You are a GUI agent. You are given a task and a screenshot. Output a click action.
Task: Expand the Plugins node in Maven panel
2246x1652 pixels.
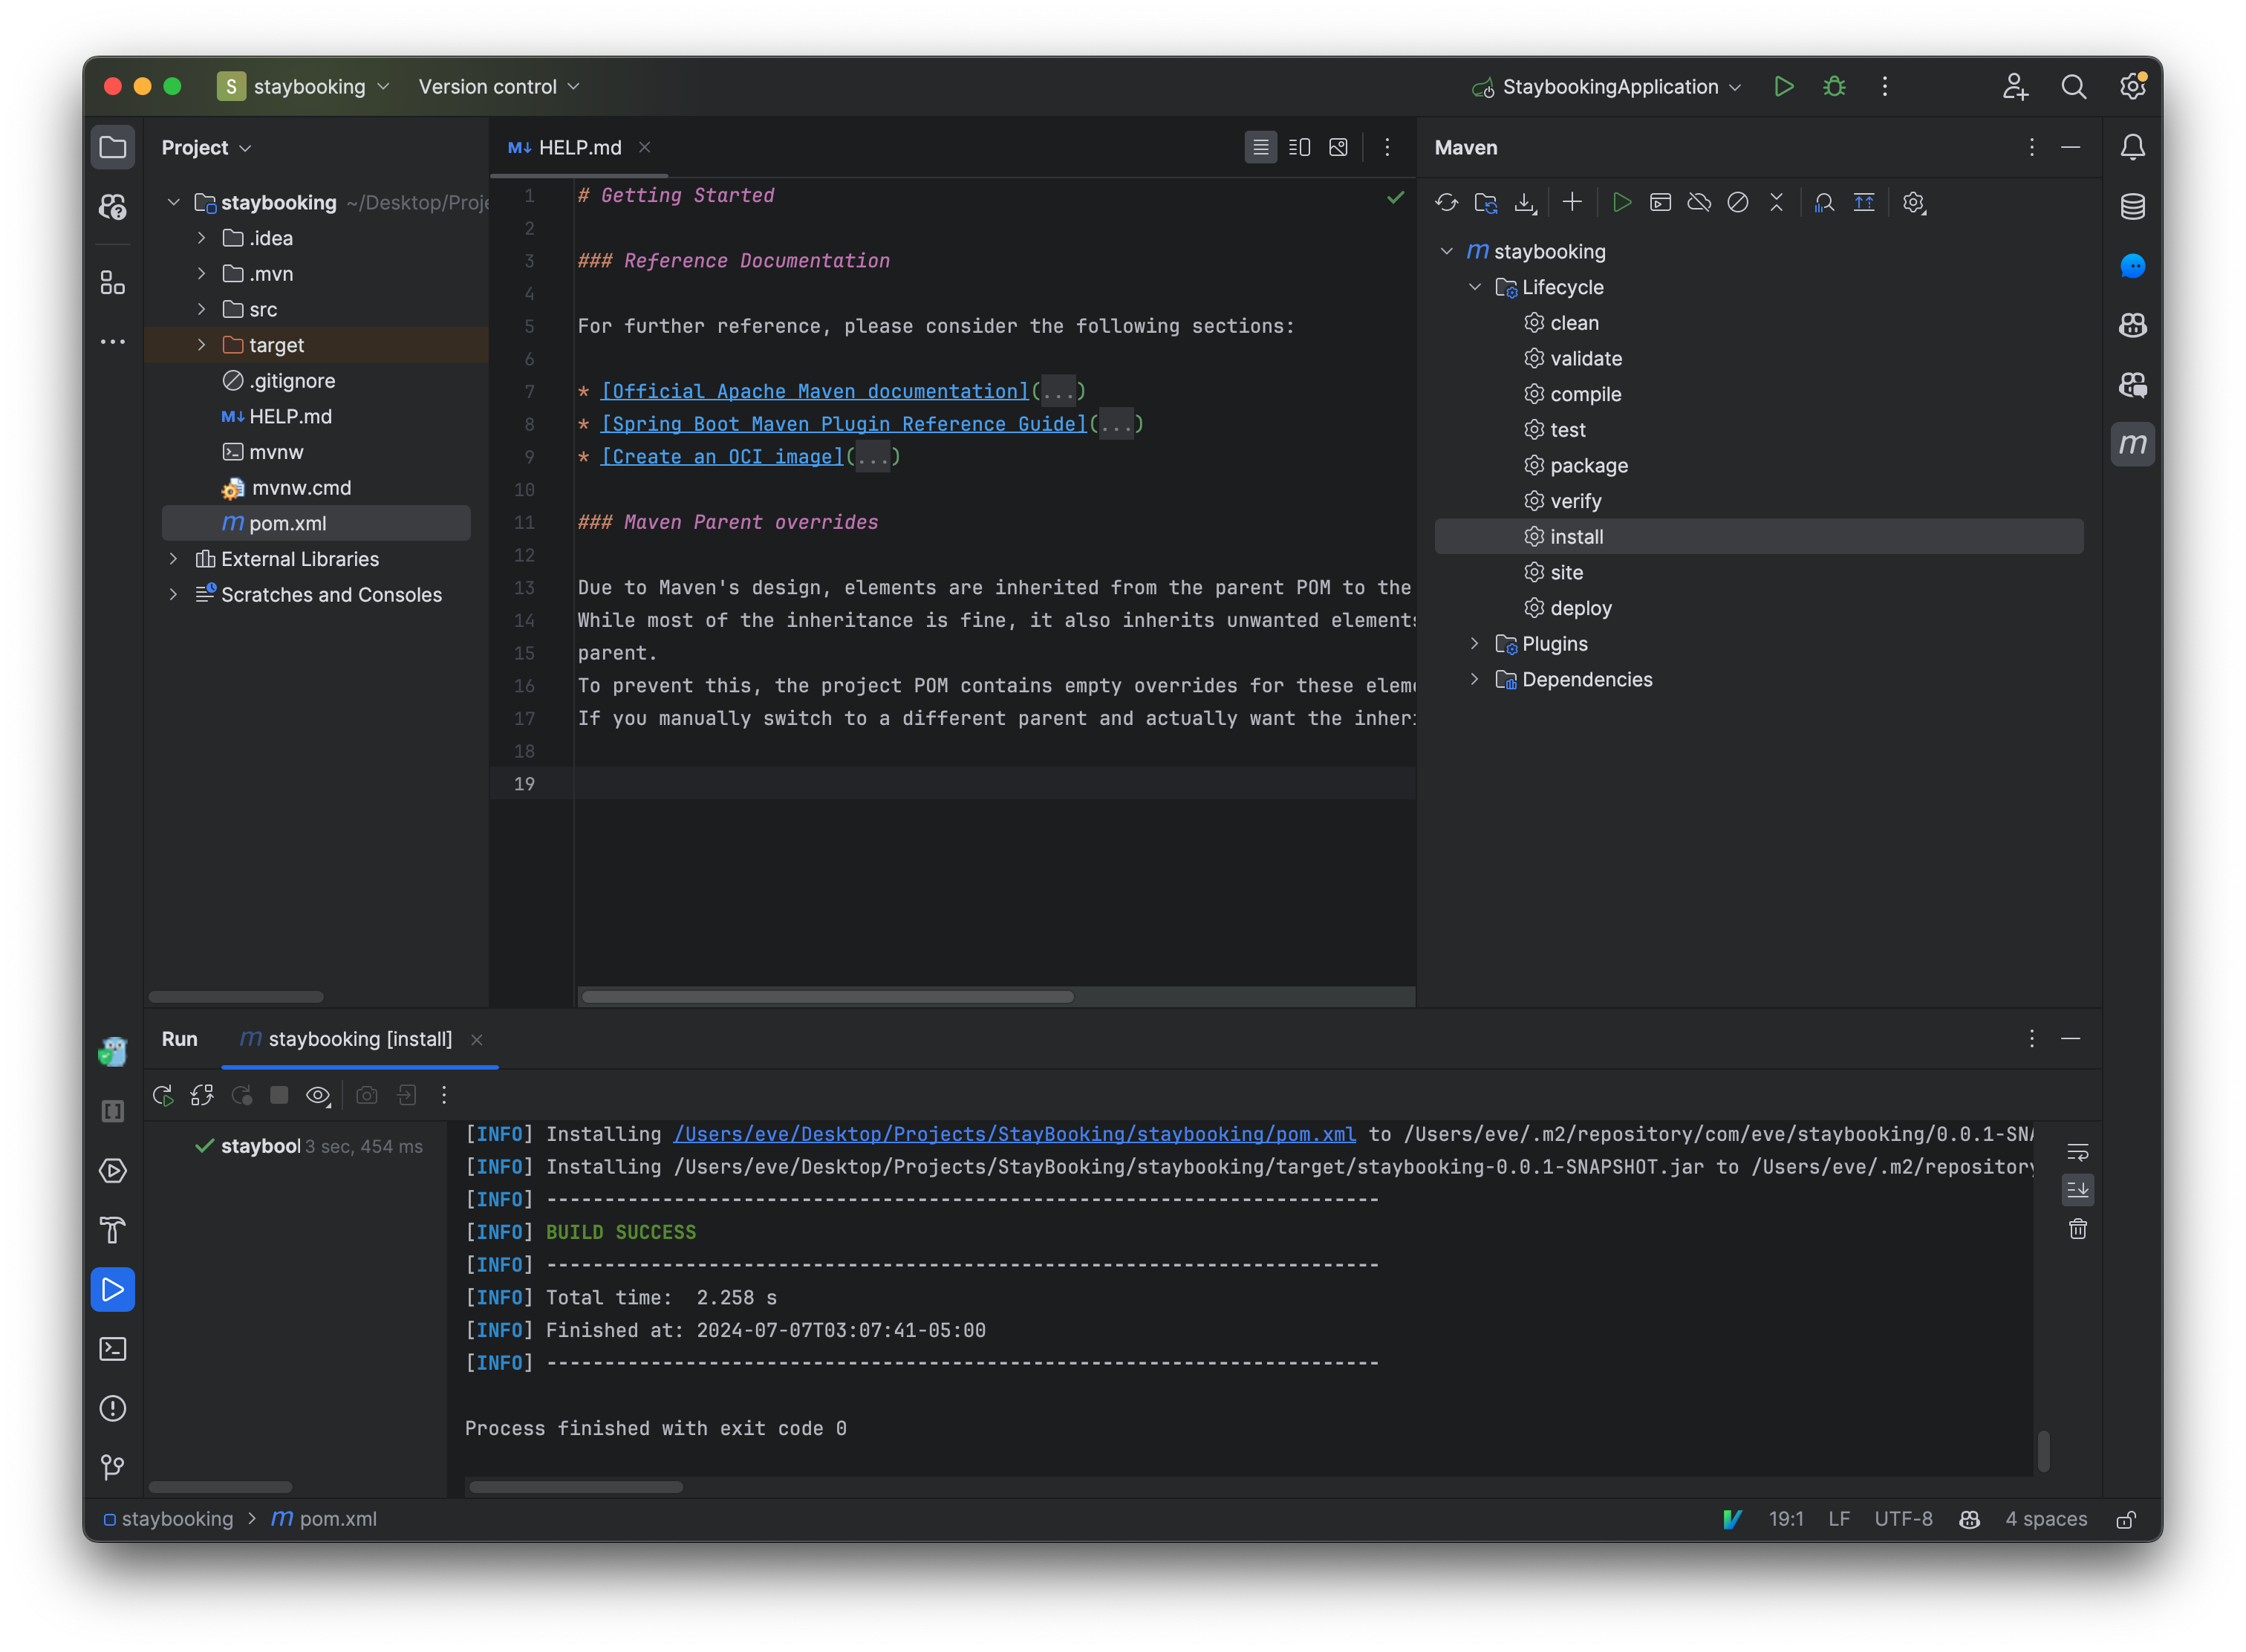point(1475,643)
